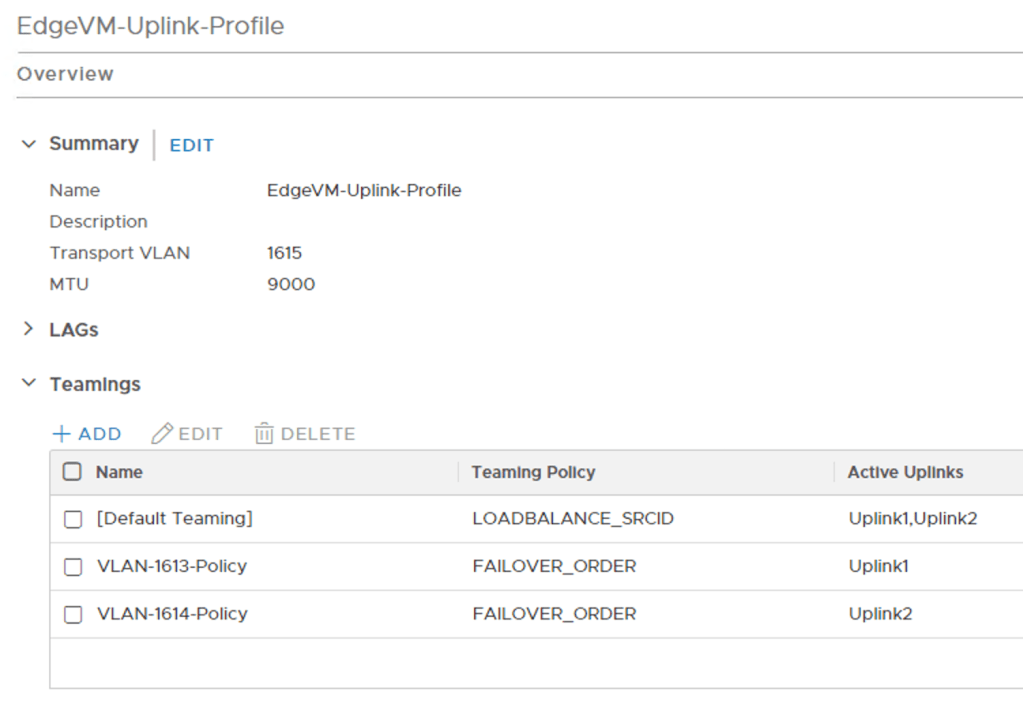The width and height of the screenshot is (1023, 711).
Task: Collapse the Summary section
Action: tap(29, 143)
